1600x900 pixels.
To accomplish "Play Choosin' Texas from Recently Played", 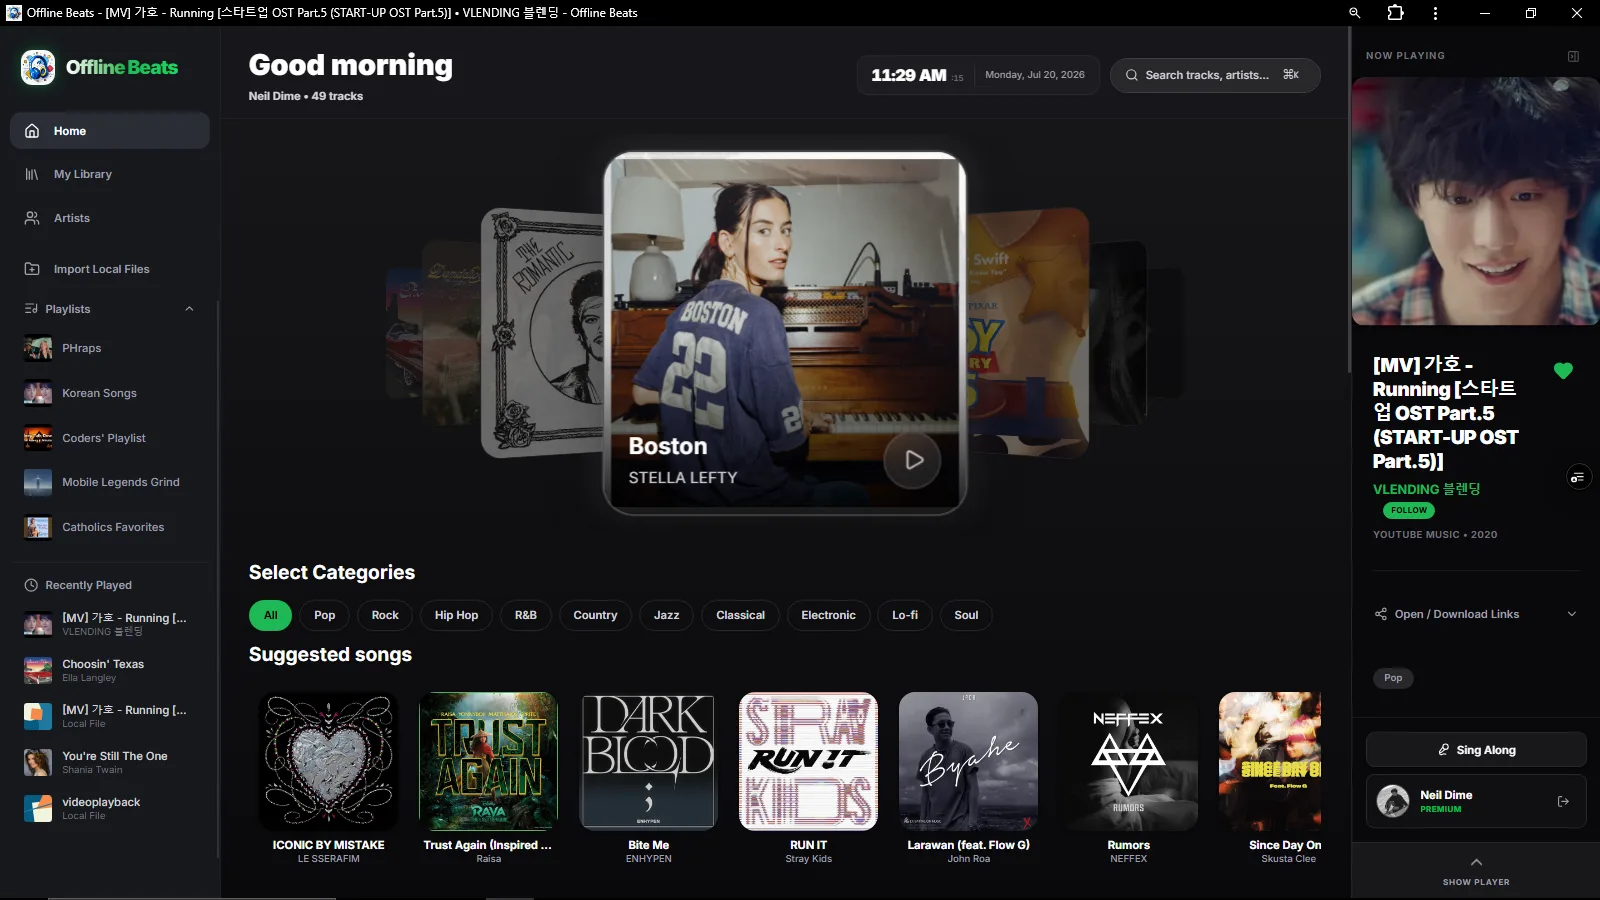I will (110, 670).
